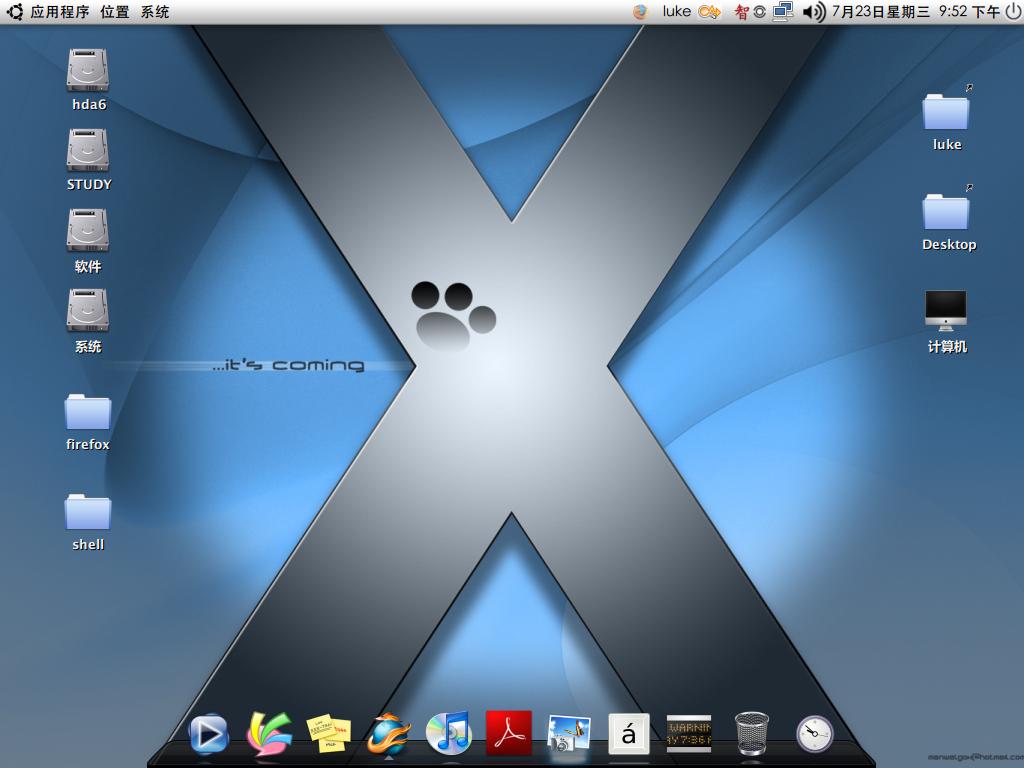Select the Desktop folder shortcut
Image resolution: width=1024 pixels, height=768 pixels.
point(946,211)
